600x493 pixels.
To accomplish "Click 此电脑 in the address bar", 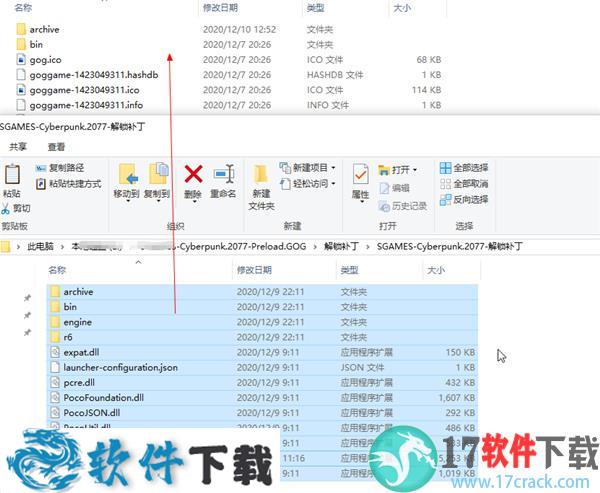I will [40, 246].
